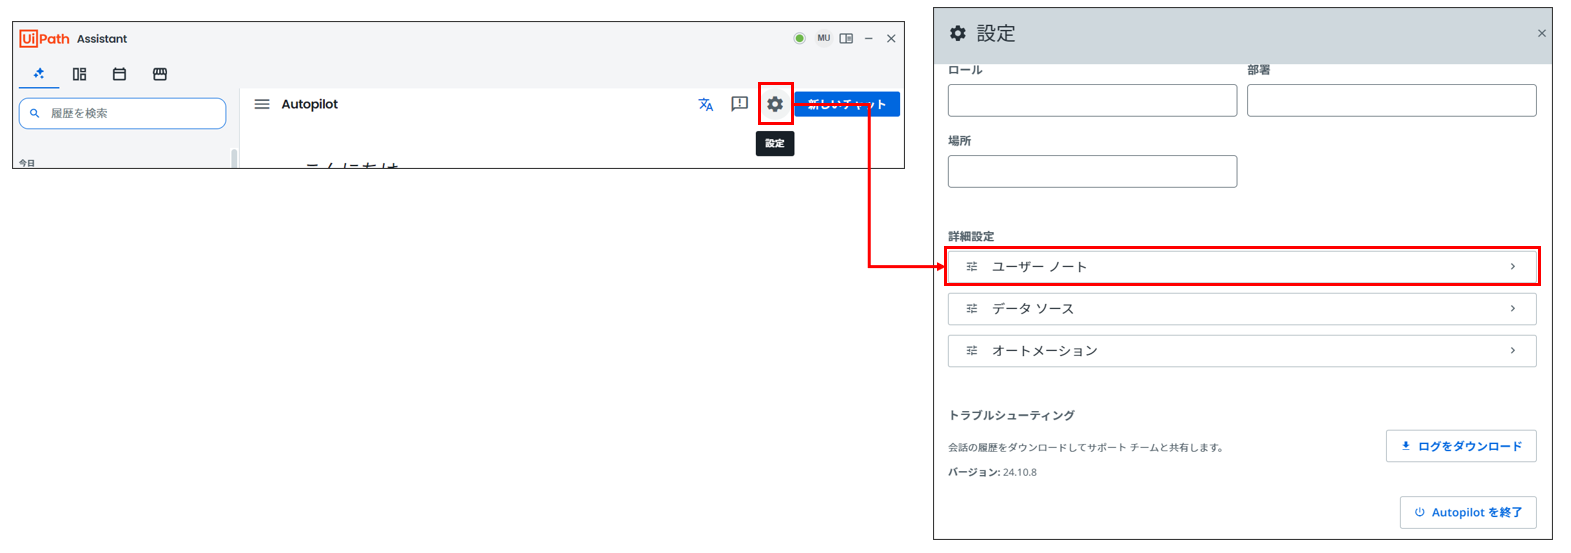Minimize the UiPath Assistant window
Screen dimensions: 1571x553
pyautogui.click(x=869, y=38)
